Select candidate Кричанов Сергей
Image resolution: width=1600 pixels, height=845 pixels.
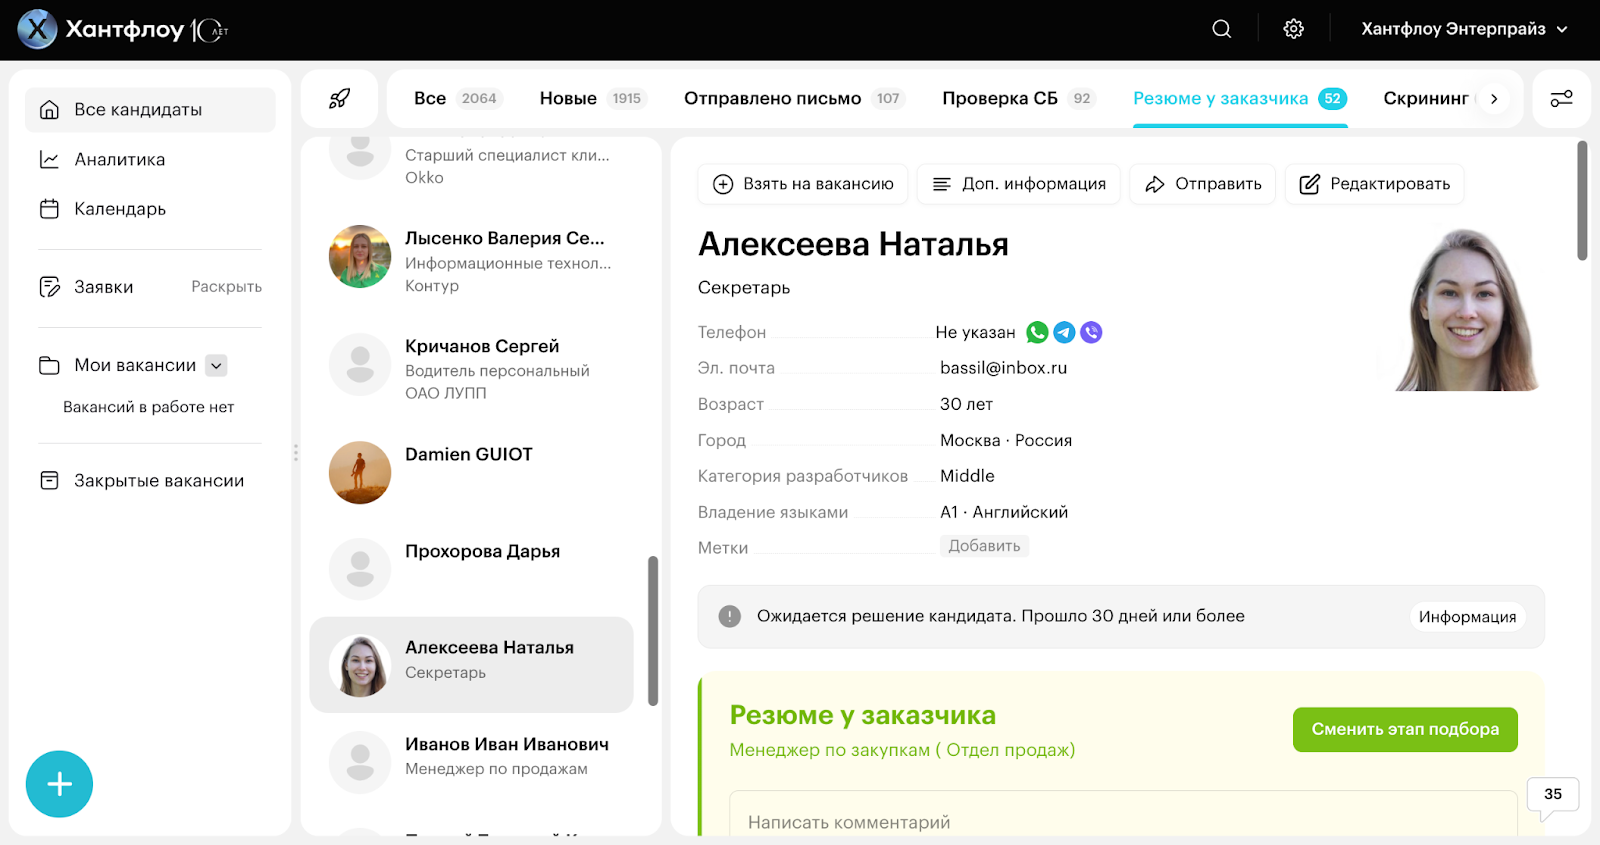[x=472, y=369]
